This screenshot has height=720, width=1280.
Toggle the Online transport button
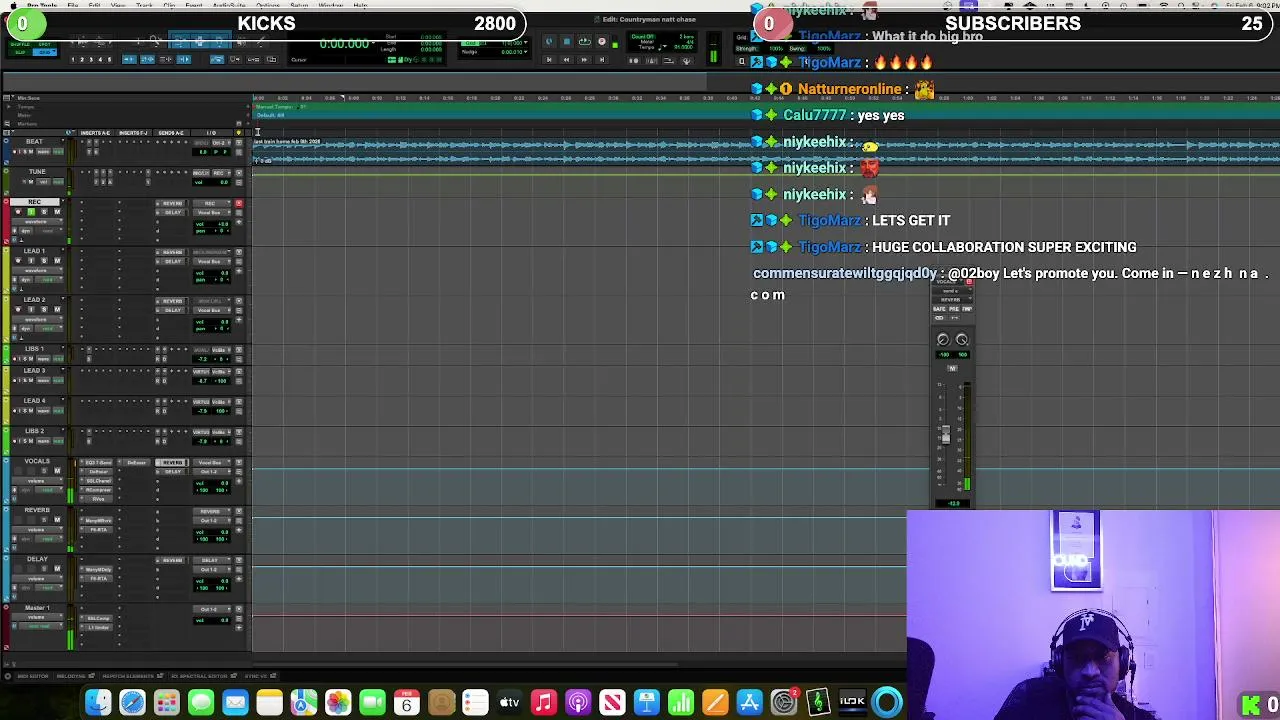(x=548, y=41)
